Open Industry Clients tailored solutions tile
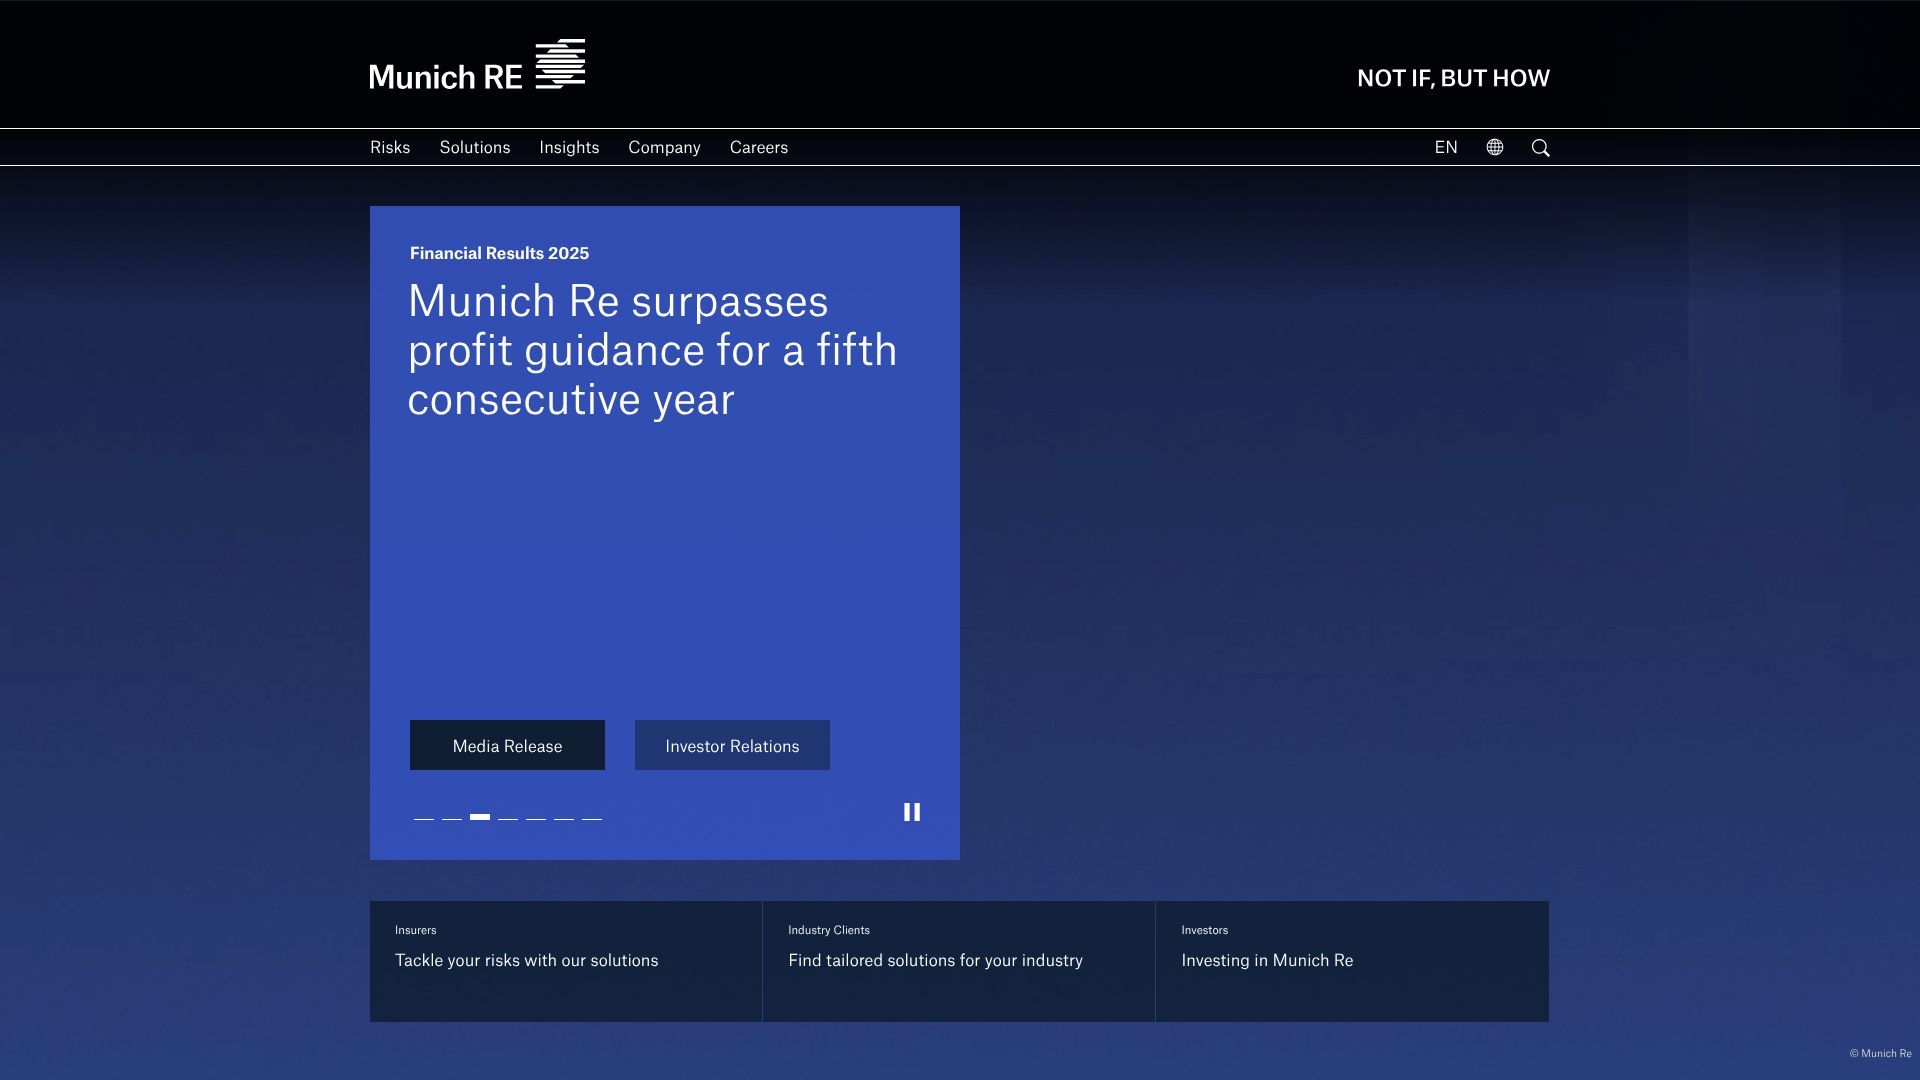This screenshot has width=1920, height=1080. (958, 960)
